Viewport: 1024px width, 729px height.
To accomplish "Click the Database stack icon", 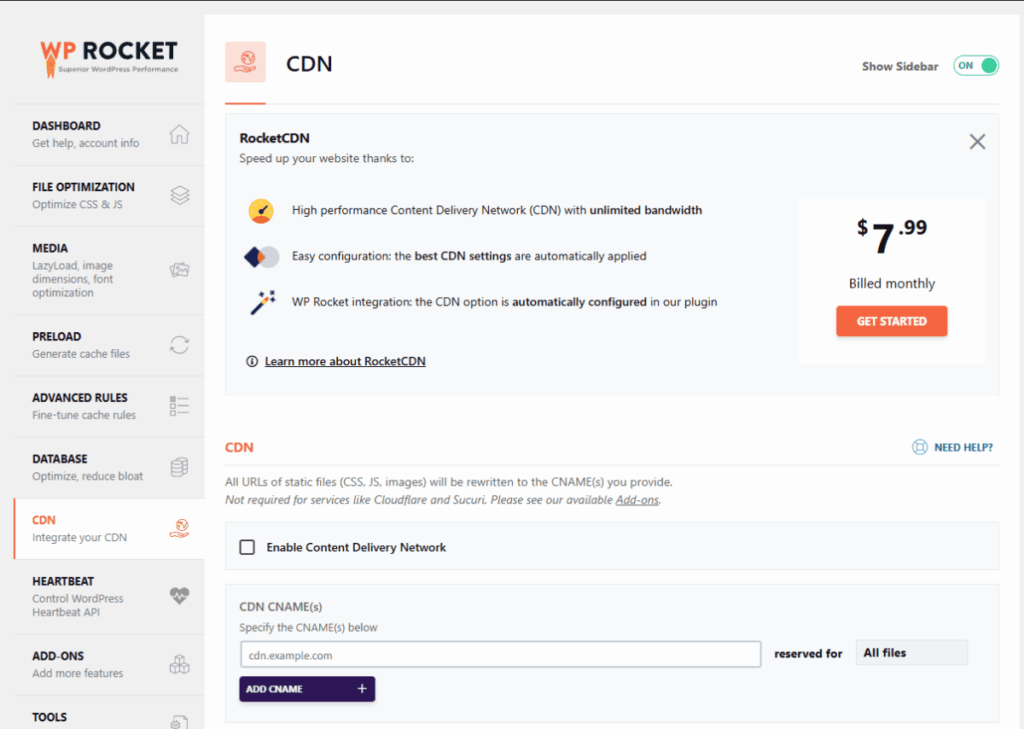I will coord(178,465).
